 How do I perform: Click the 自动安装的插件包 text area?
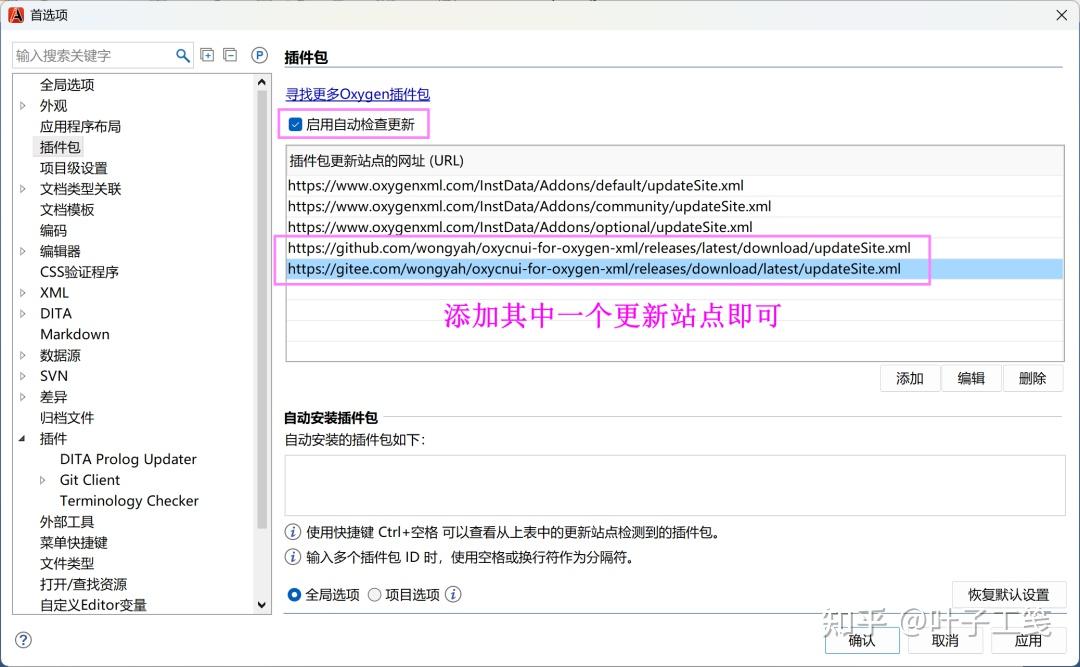[674, 485]
